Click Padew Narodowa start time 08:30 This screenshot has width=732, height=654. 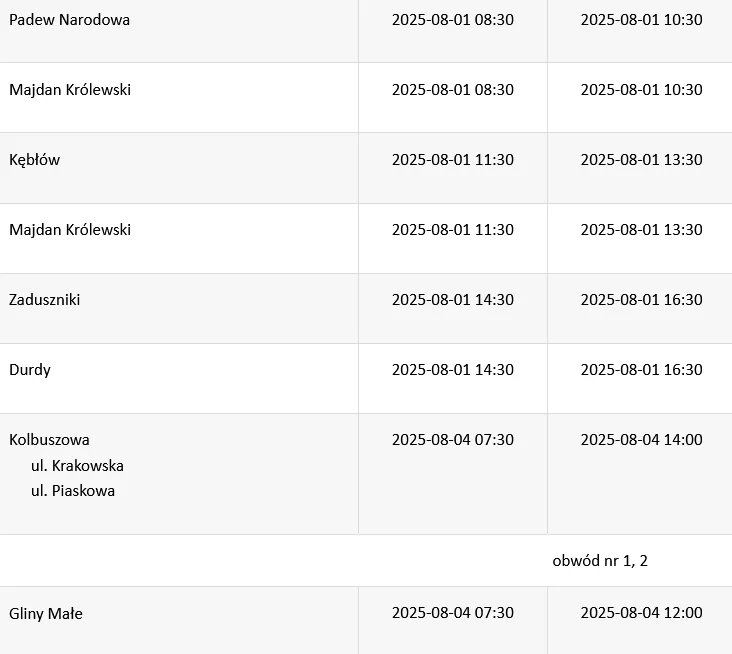click(453, 20)
